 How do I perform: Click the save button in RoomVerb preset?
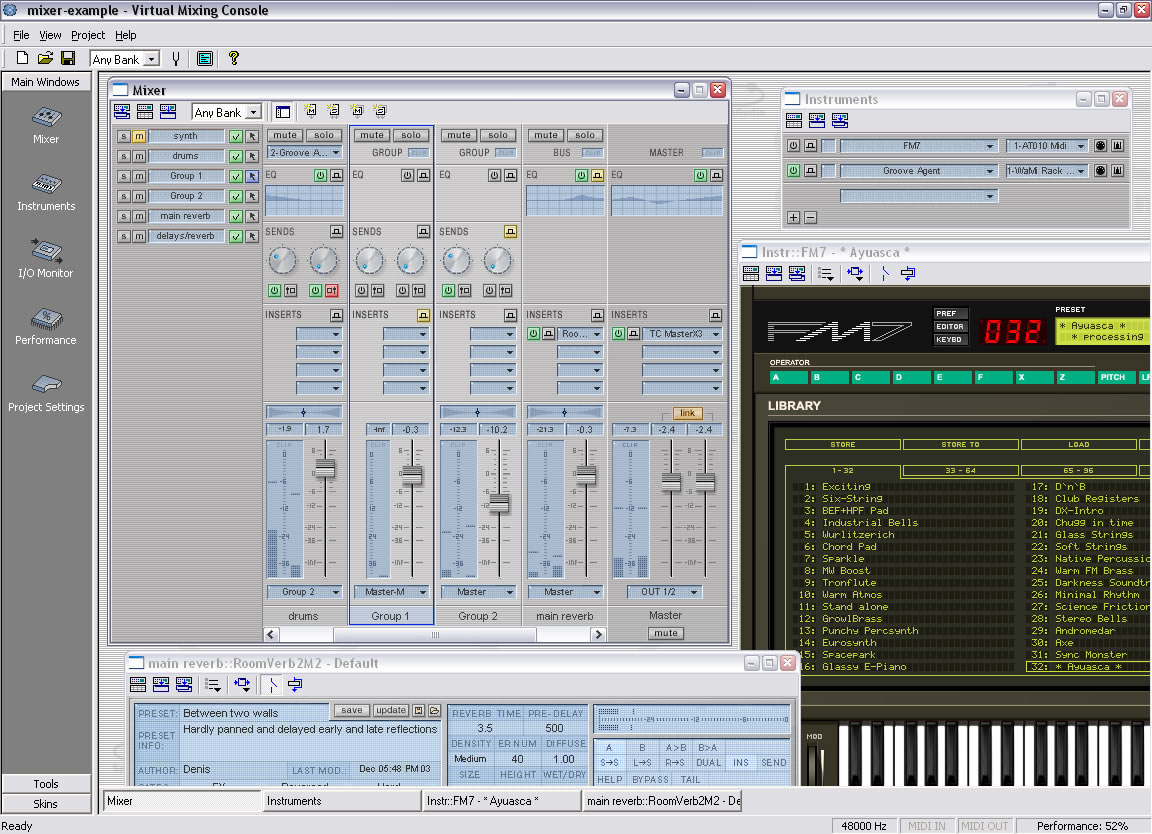click(x=351, y=711)
